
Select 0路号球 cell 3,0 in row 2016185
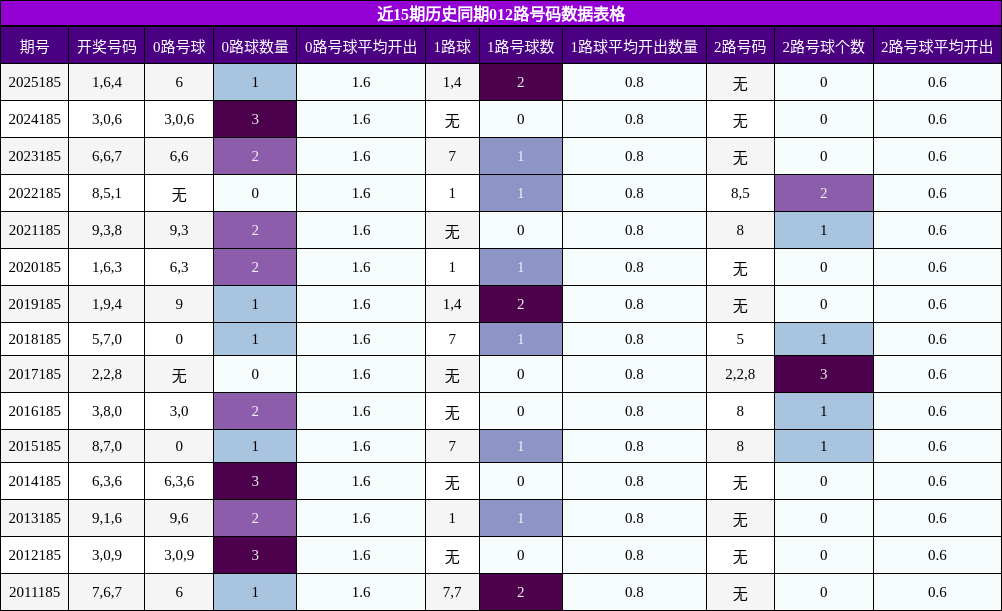click(x=179, y=411)
